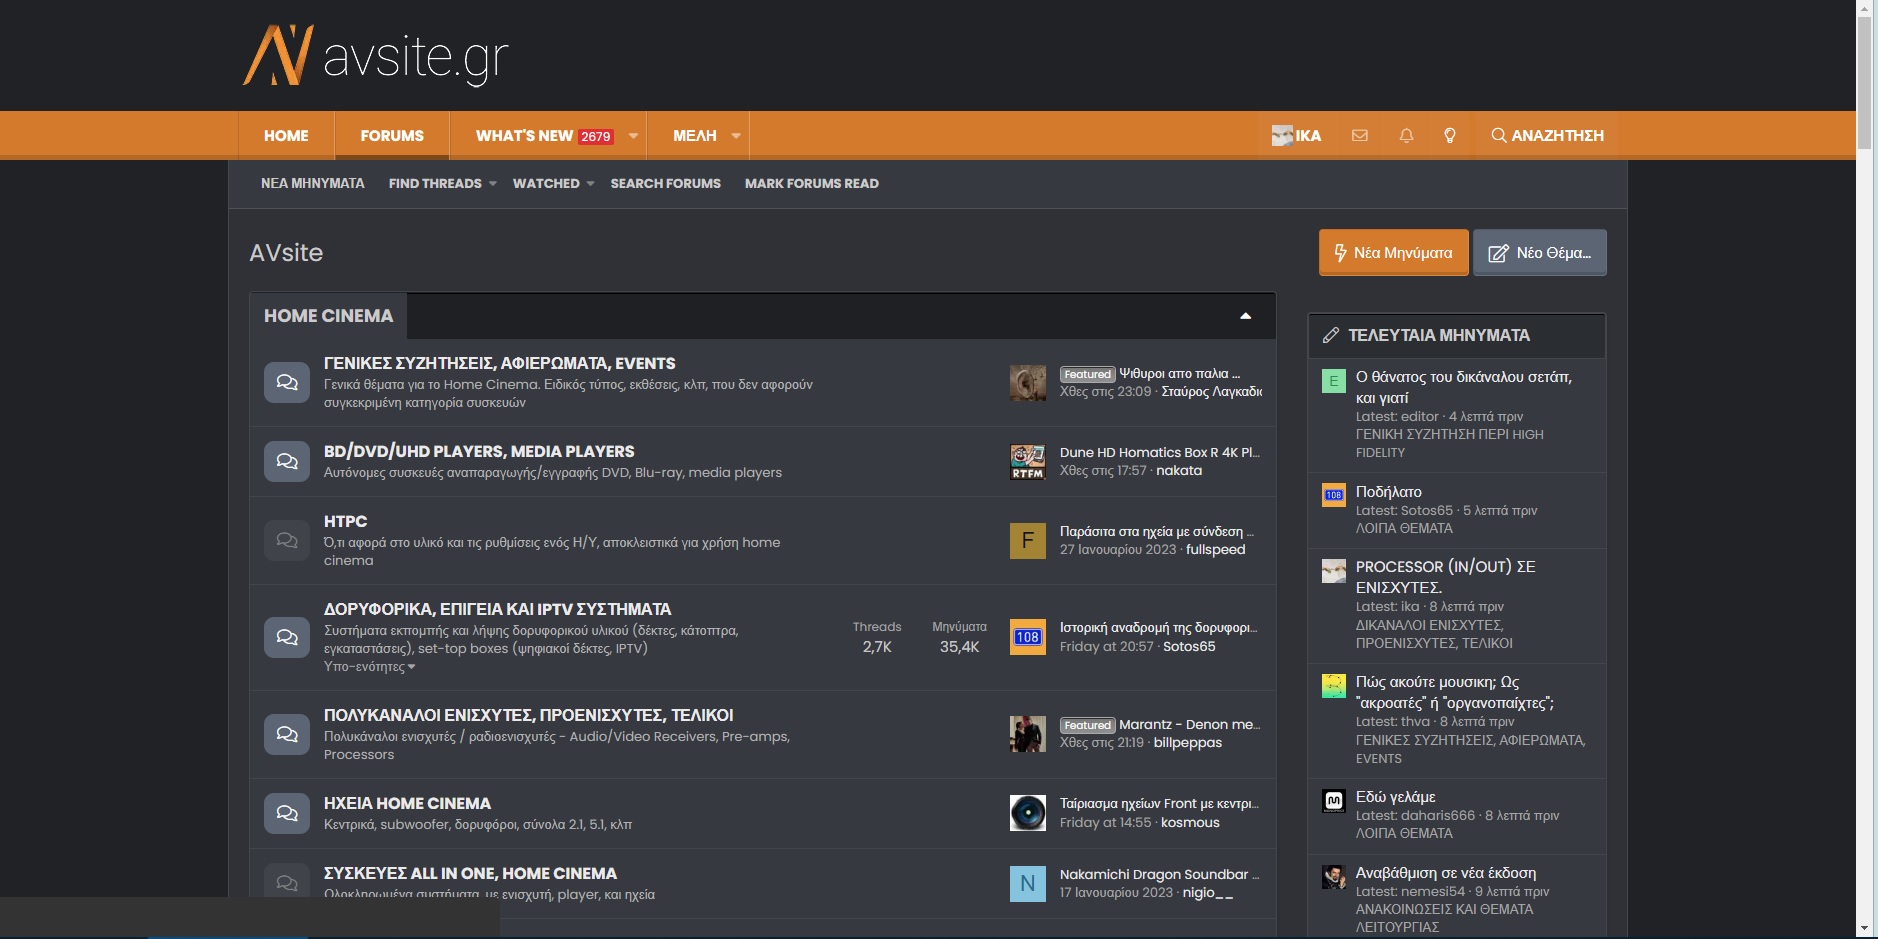Open the notifications bell icon
Viewport: 1878px width, 939px height.
pyautogui.click(x=1406, y=136)
